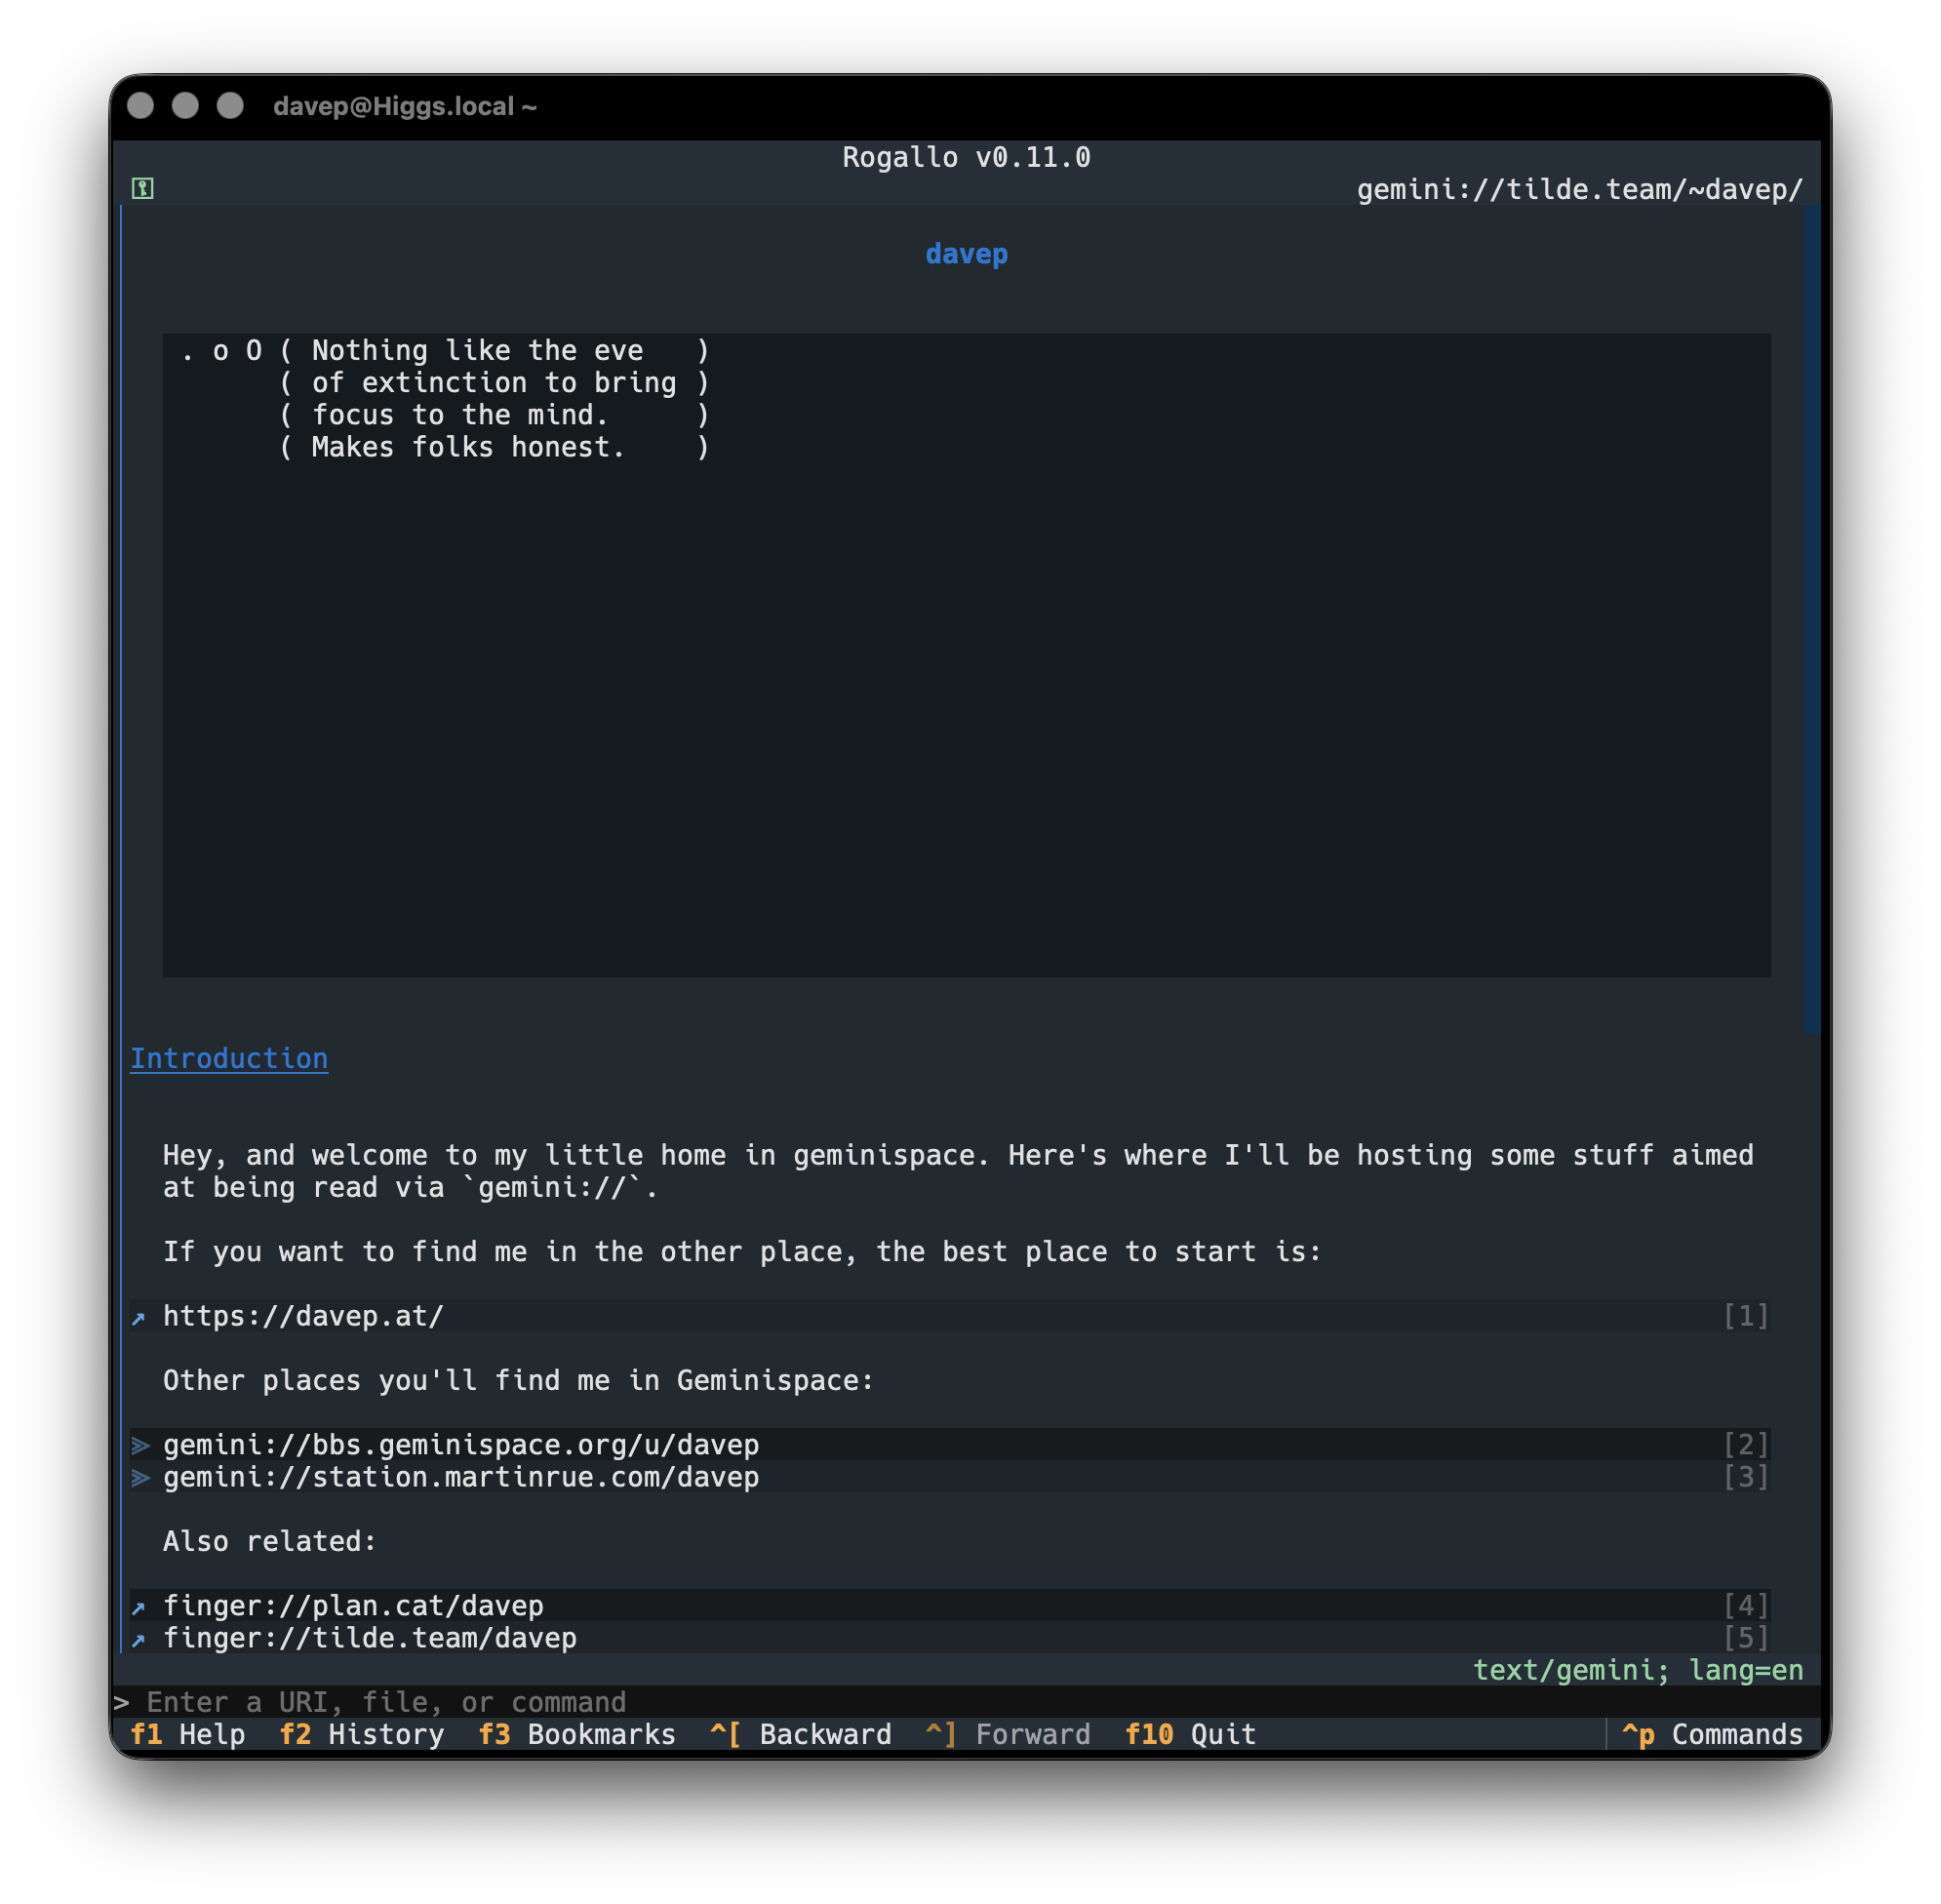1941x1904 pixels.
Task: Click the link number [5]
Action: (x=1746, y=1638)
